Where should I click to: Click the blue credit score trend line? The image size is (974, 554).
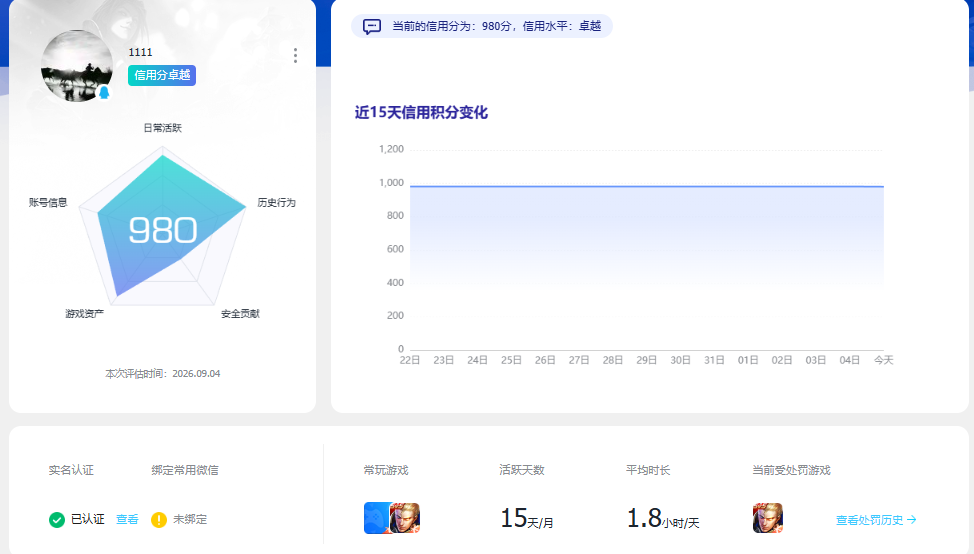[x=647, y=186]
